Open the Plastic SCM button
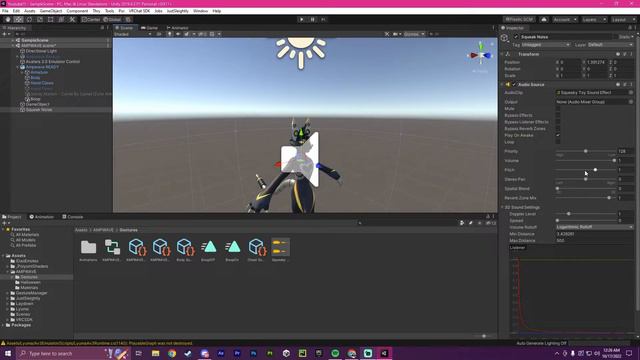This screenshot has width=640, height=360. pyautogui.click(x=519, y=19)
